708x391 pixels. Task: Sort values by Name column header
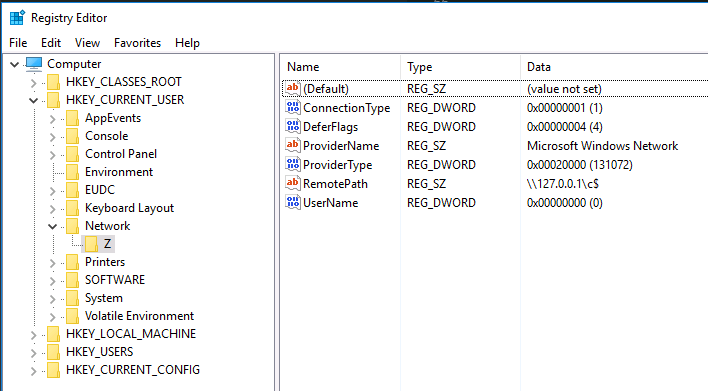coord(341,67)
